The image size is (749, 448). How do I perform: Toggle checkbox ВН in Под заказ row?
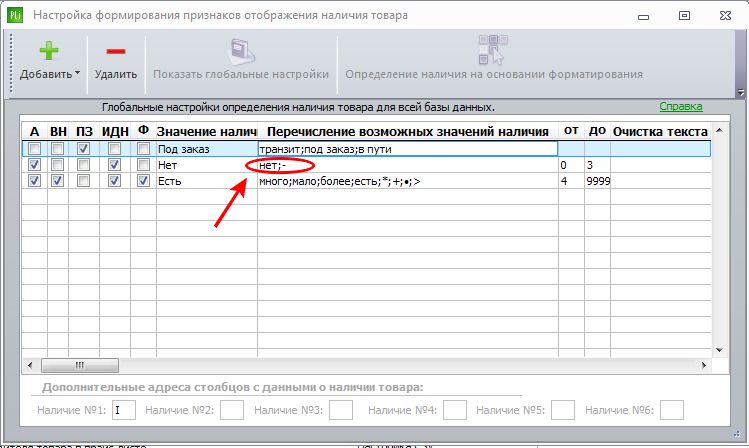[x=57, y=149]
